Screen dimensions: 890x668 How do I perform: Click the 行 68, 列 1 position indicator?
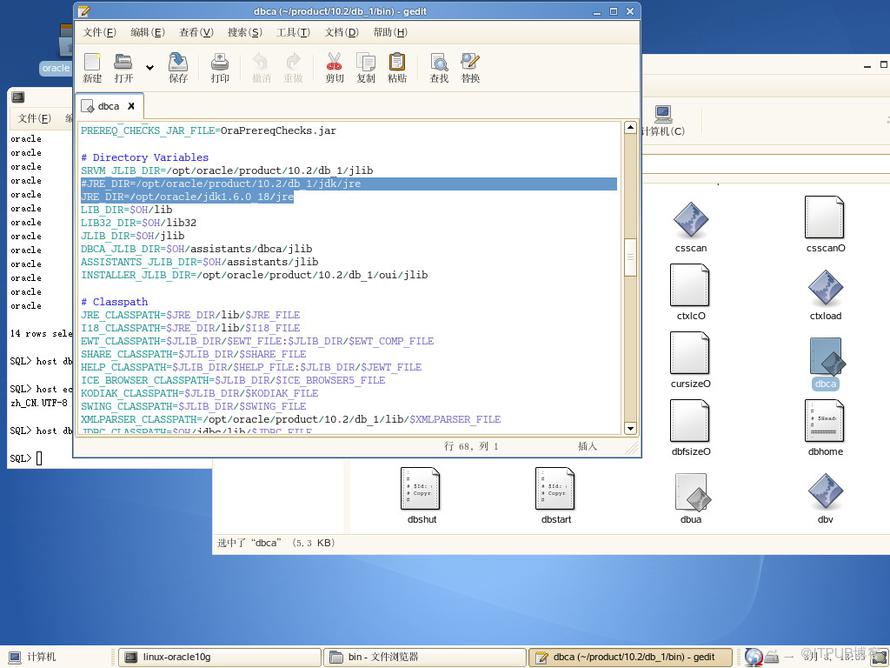471,446
